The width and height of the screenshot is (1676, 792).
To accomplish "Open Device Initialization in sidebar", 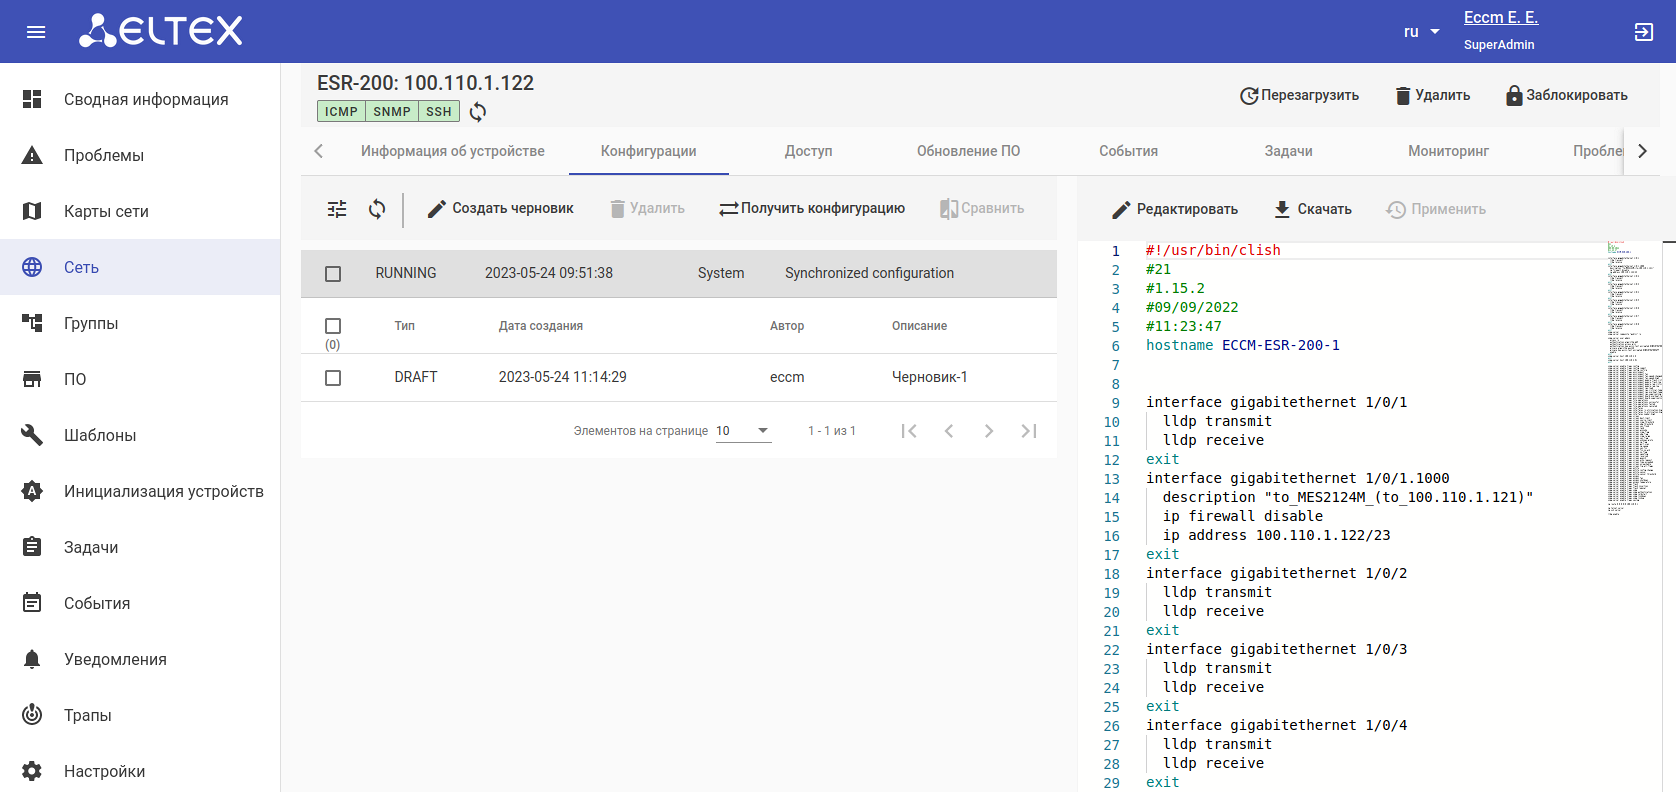I will [x=163, y=491].
